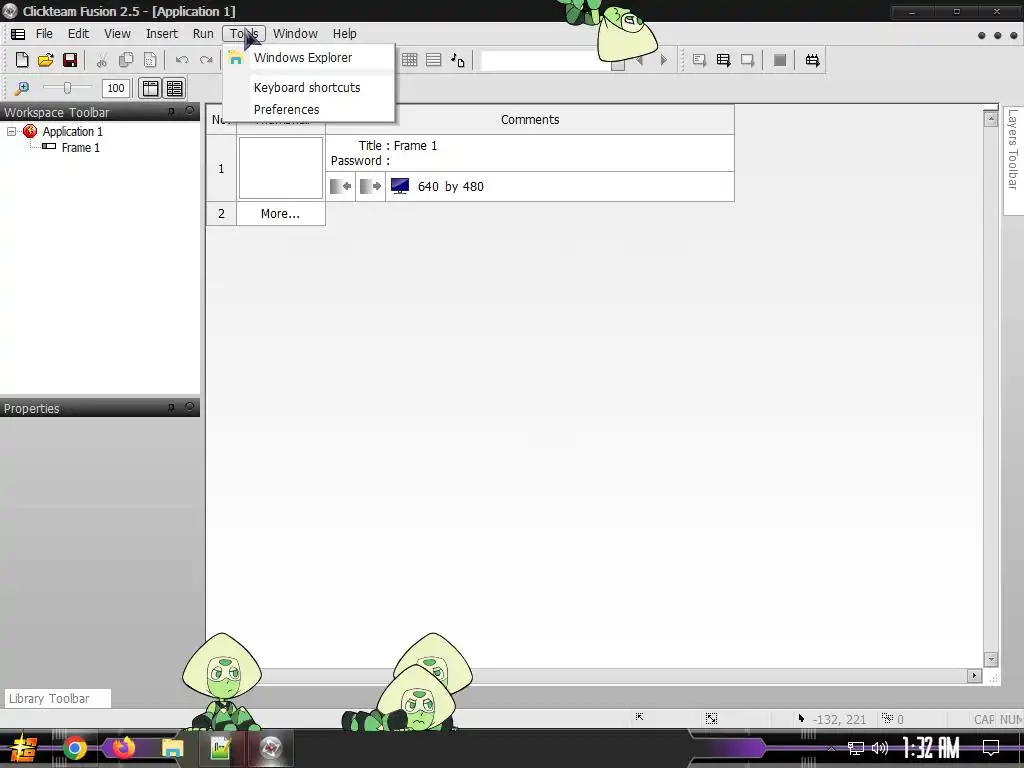The height and width of the screenshot is (768, 1024).
Task: Click the zoom magnifier icon
Action: pos(22,88)
